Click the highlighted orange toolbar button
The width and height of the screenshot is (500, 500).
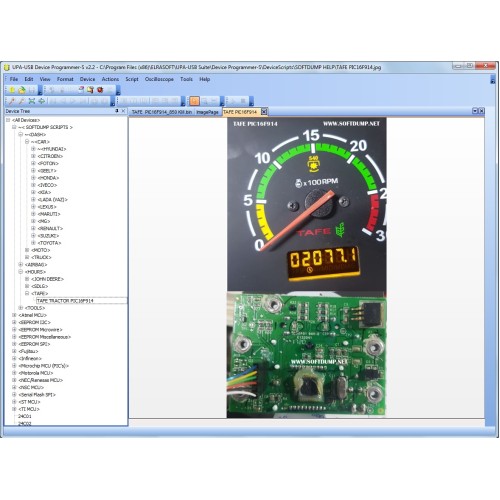tap(195, 101)
